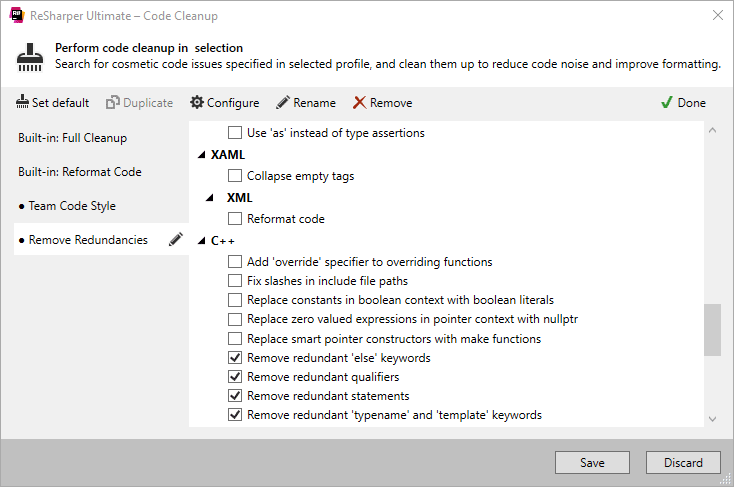Collapse the XAML section triangle
734x487 pixels.
pyautogui.click(x=202, y=155)
